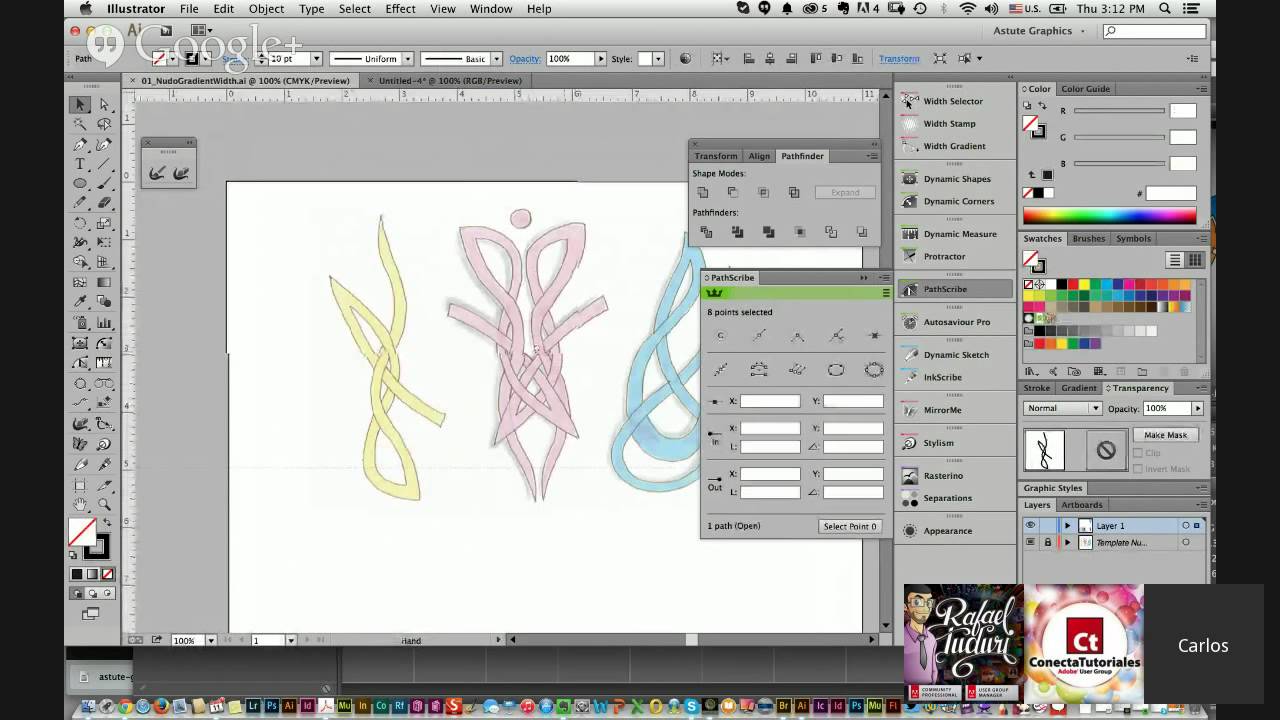This screenshot has height=720, width=1280.
Task: Toggle the lock on Template layer
Action: pyautogui.click(x=1048, y=543)
